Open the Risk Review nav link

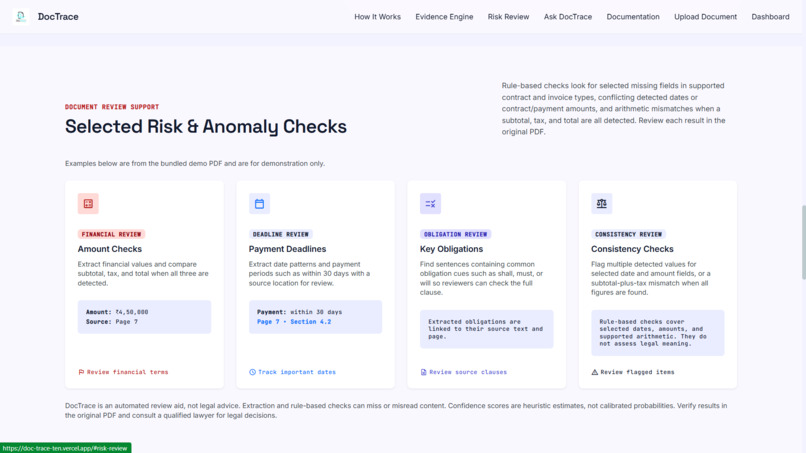508,16
